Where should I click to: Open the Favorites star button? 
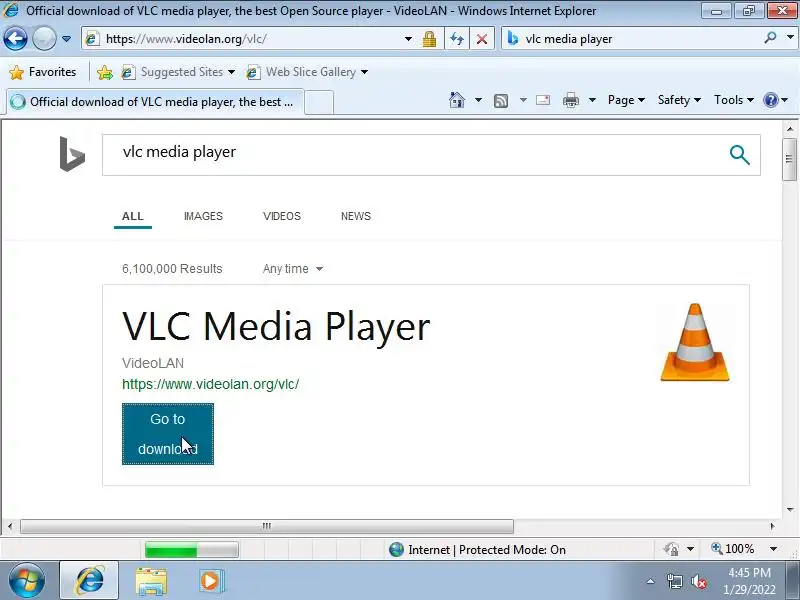[x=43, y=72]
